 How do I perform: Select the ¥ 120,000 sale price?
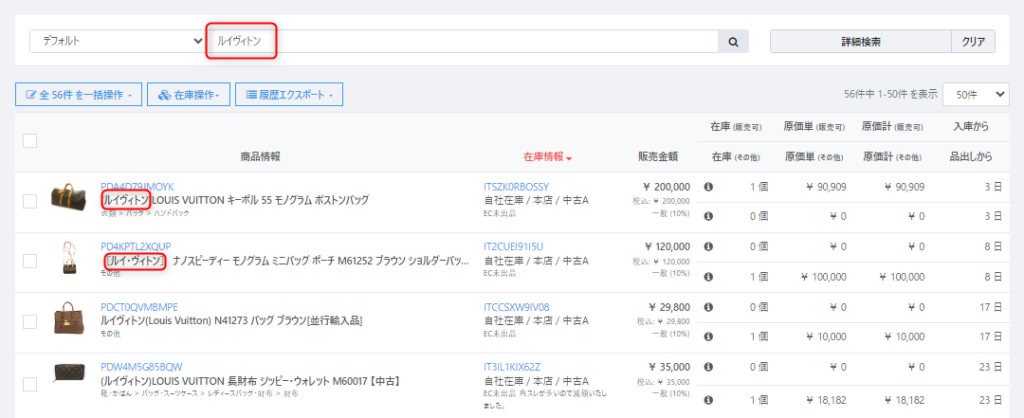(667, 246)
